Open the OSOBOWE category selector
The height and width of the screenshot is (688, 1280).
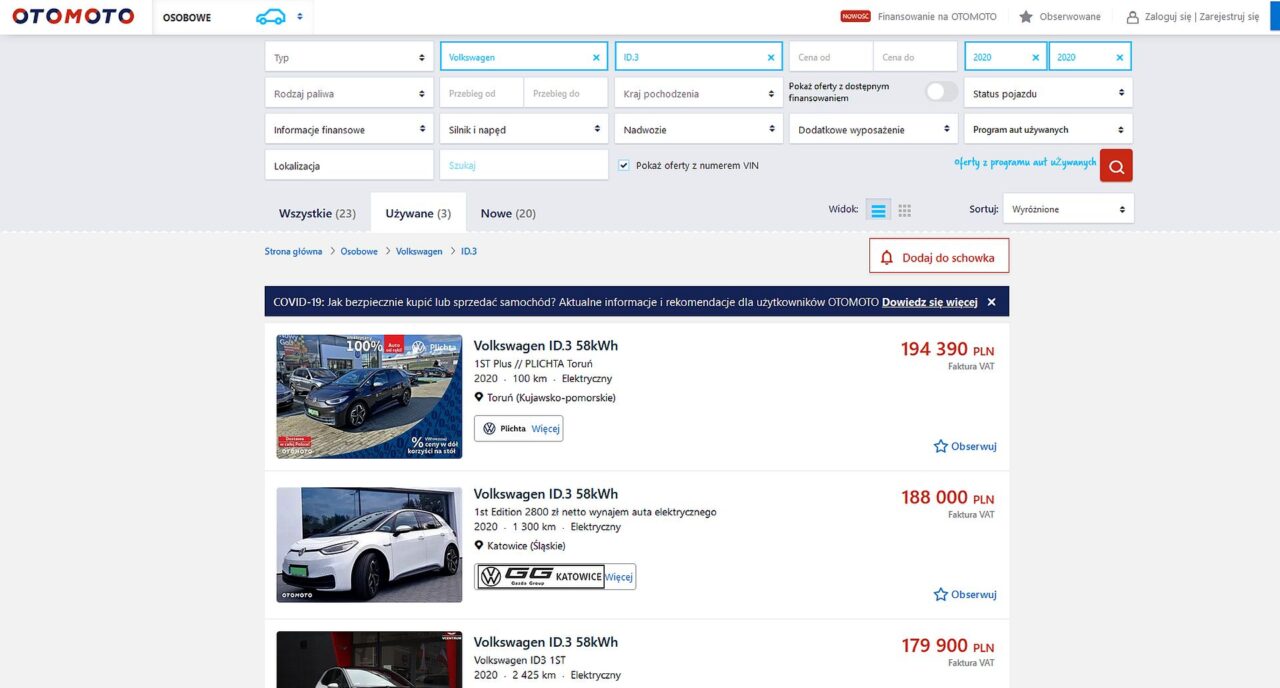(x=233, y=17)
